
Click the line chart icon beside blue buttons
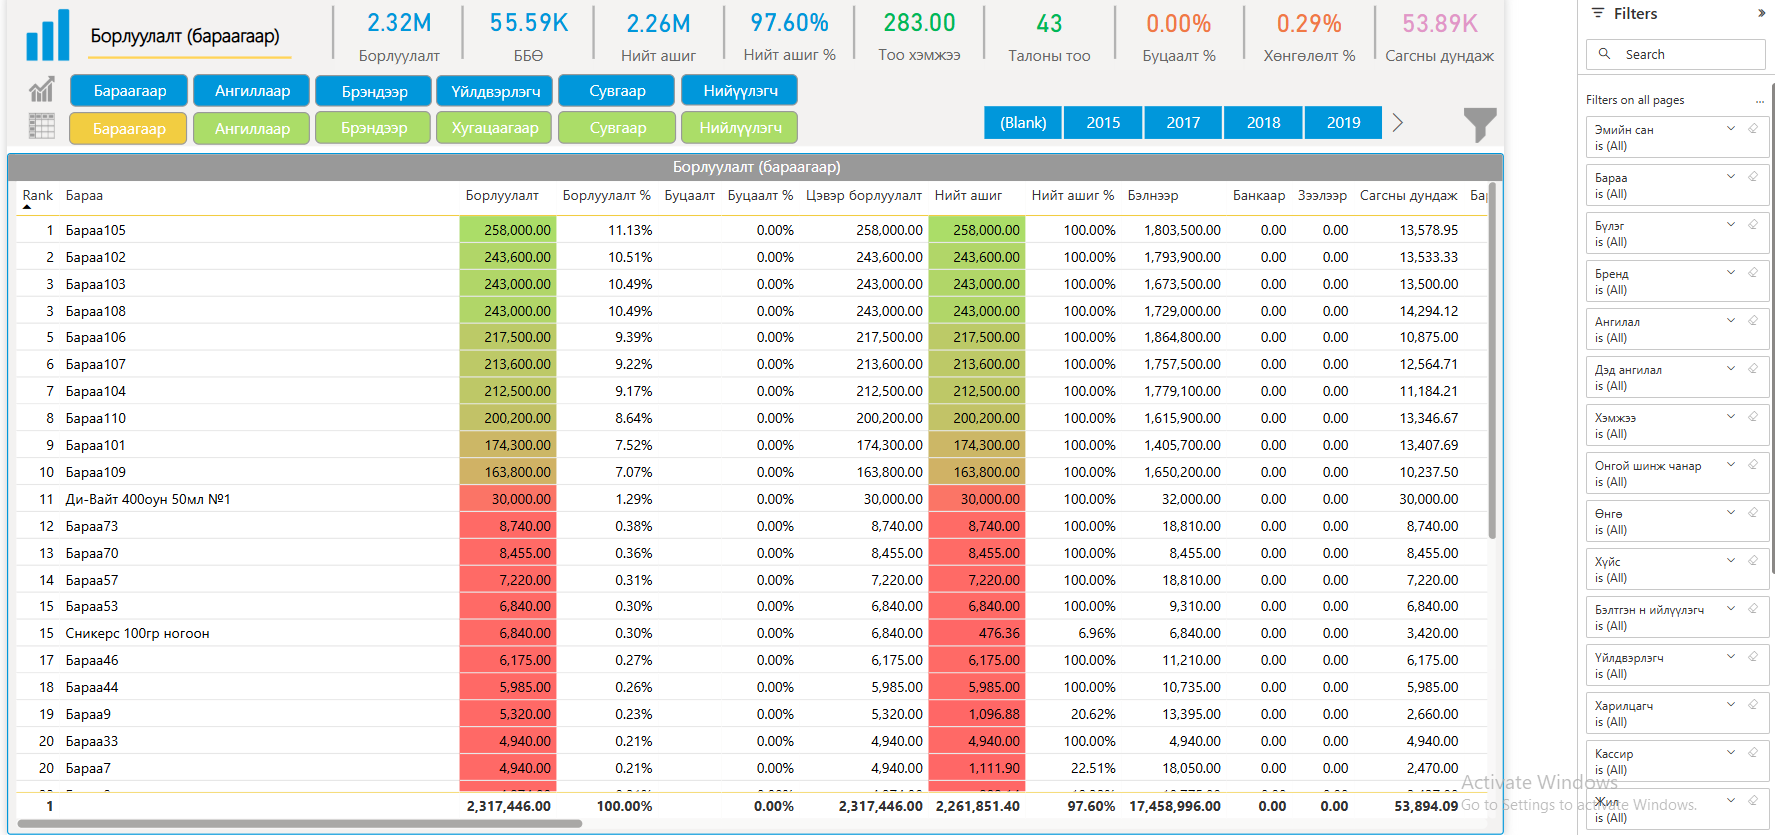point(41,91)
